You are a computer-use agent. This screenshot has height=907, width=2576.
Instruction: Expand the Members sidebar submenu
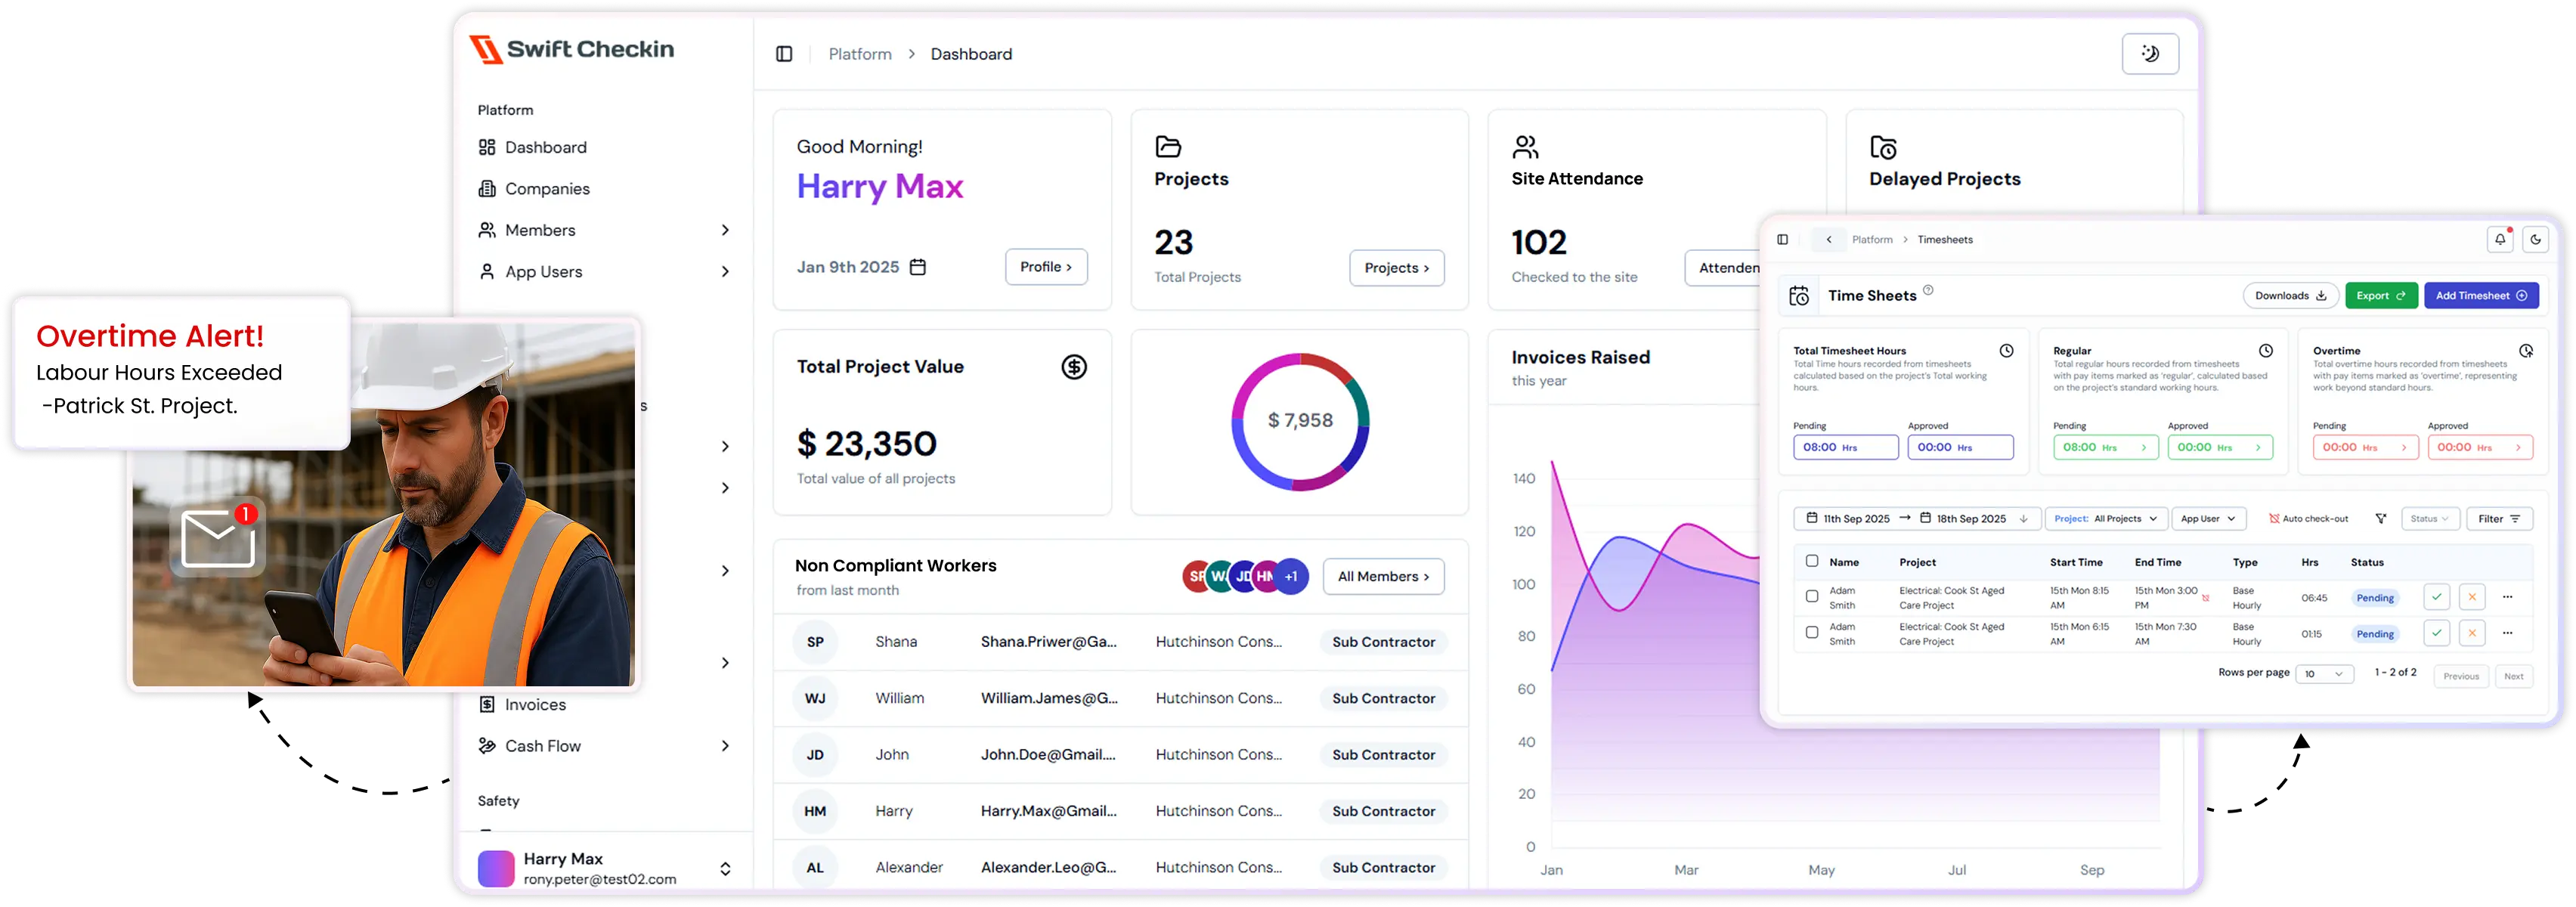pyautogui.click(x=725, y=230)
